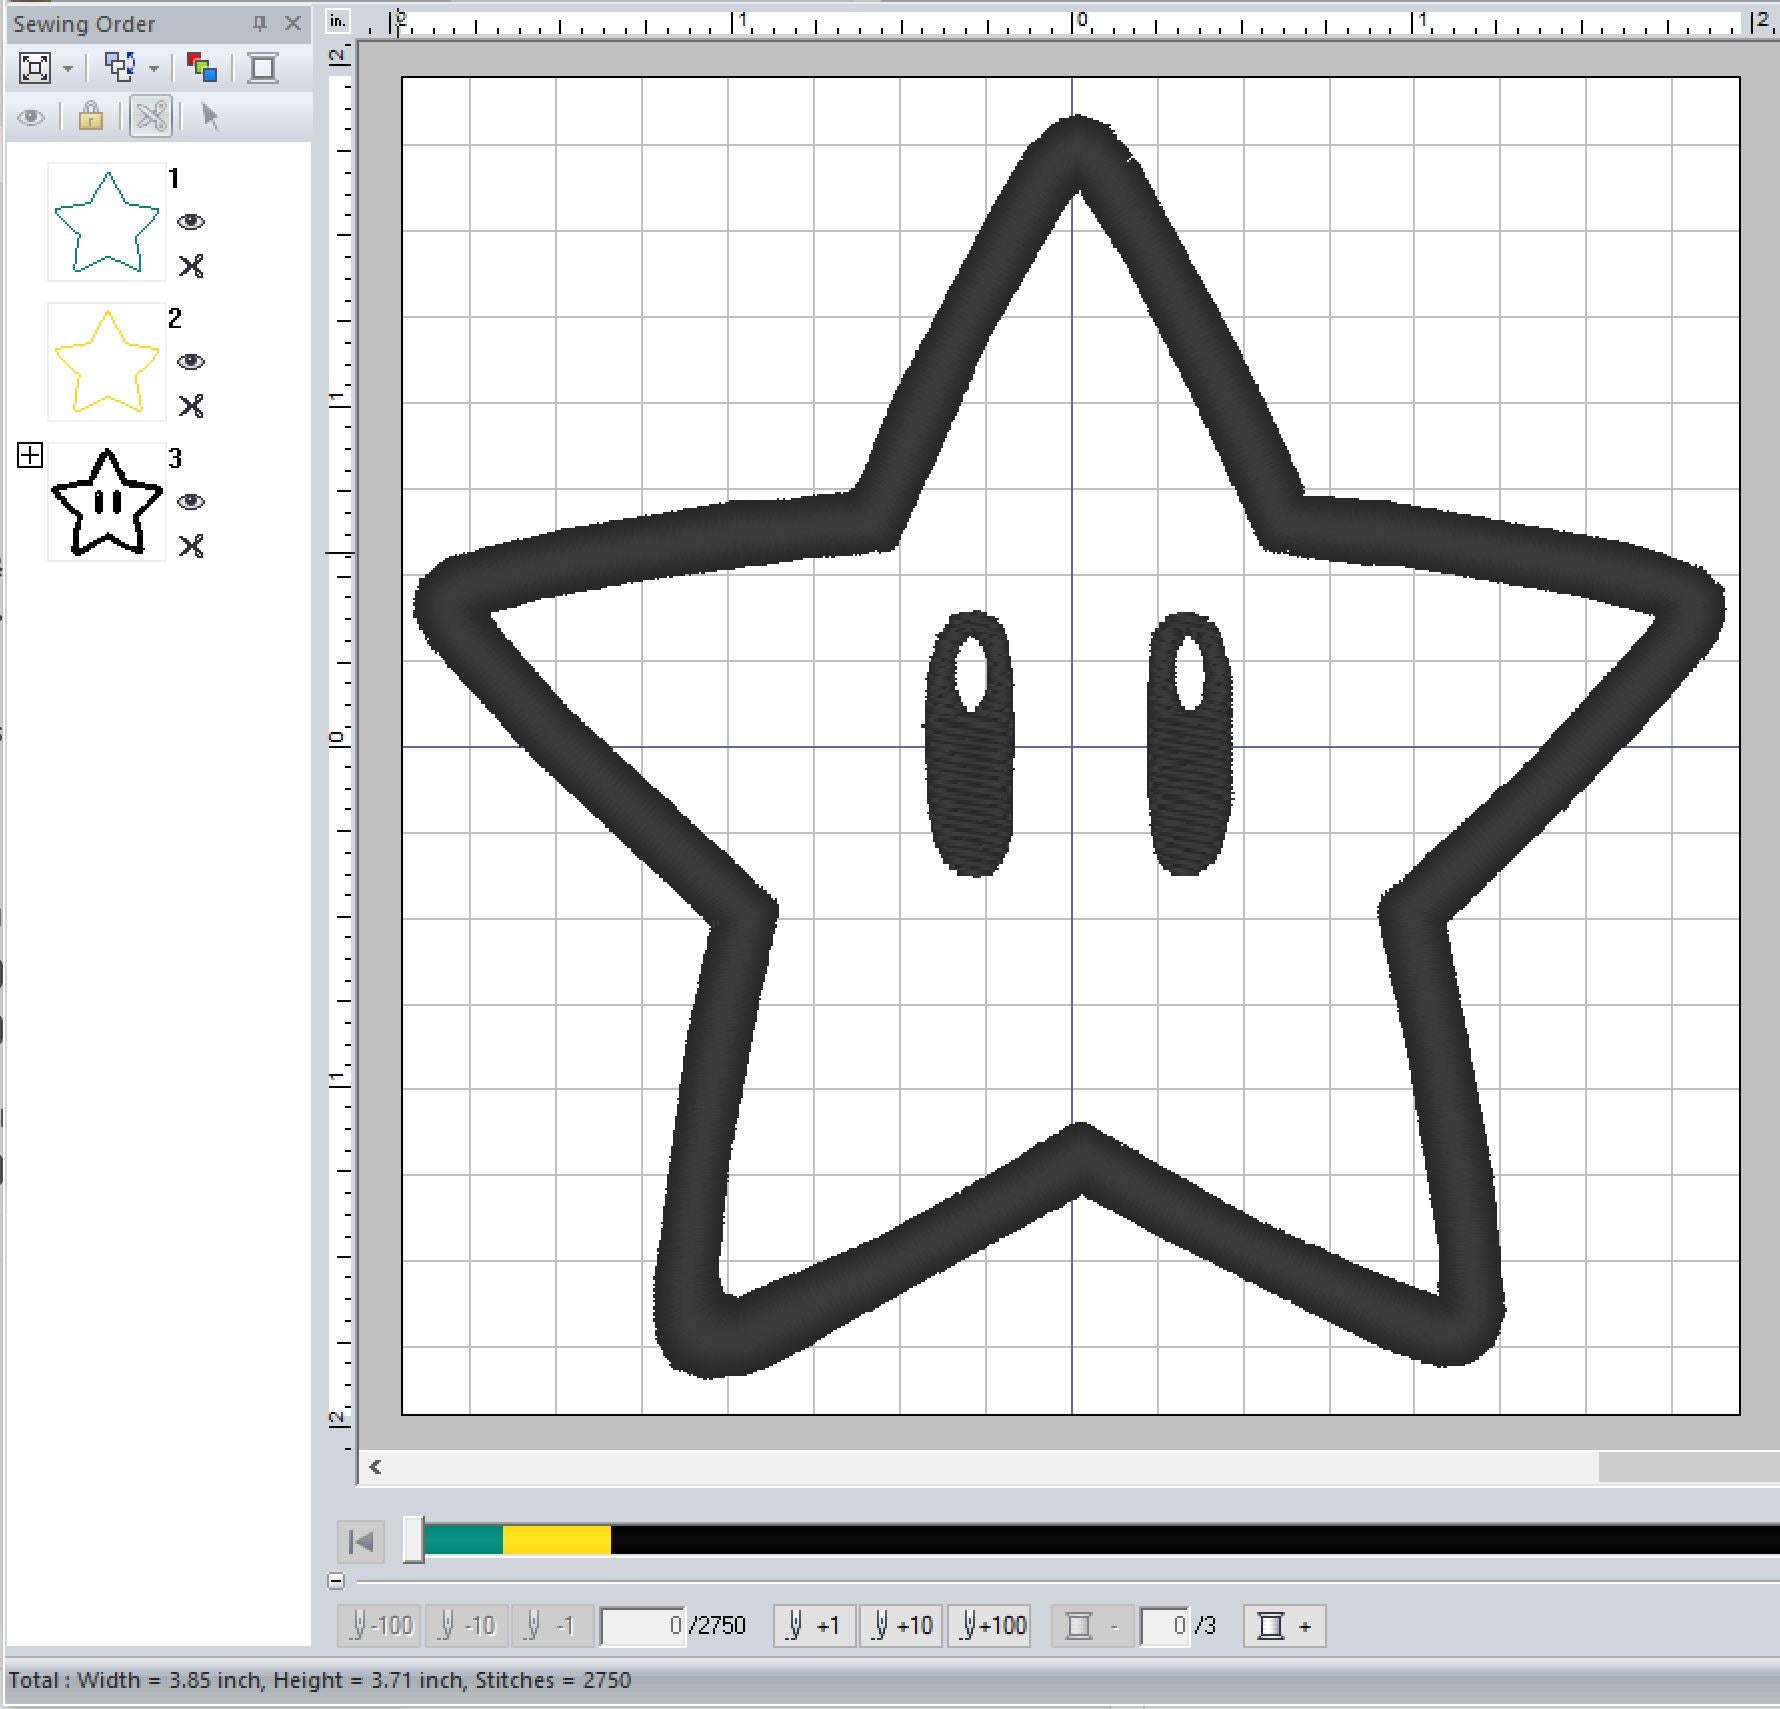The width and height of the screenshot is (1780, 1709).
Task: Click the yellow segment of the stitch progress bar
Action: pos(556,1540)
